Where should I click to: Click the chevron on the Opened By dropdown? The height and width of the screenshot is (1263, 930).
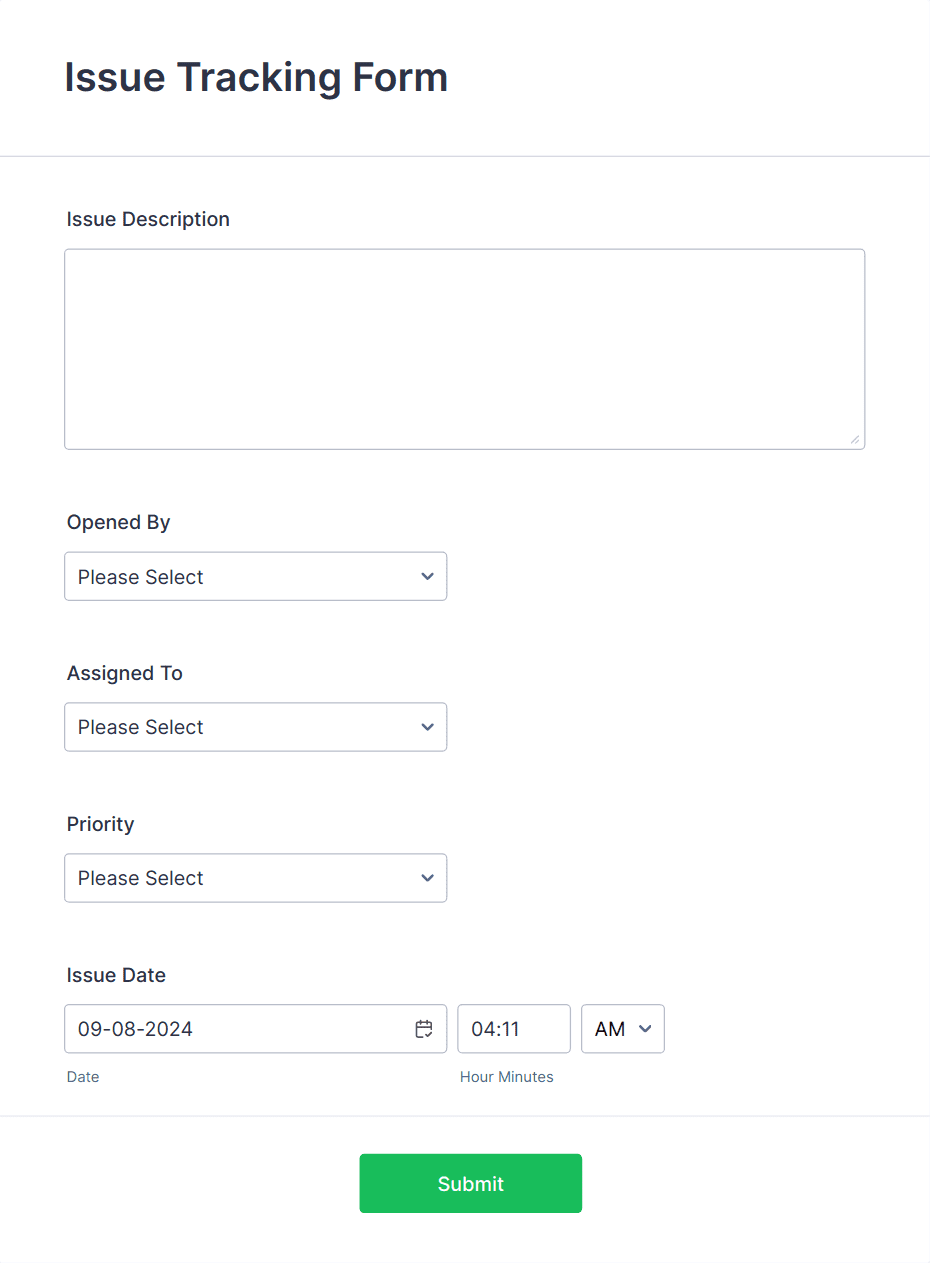pyautogui.click(x=426, y=576)
